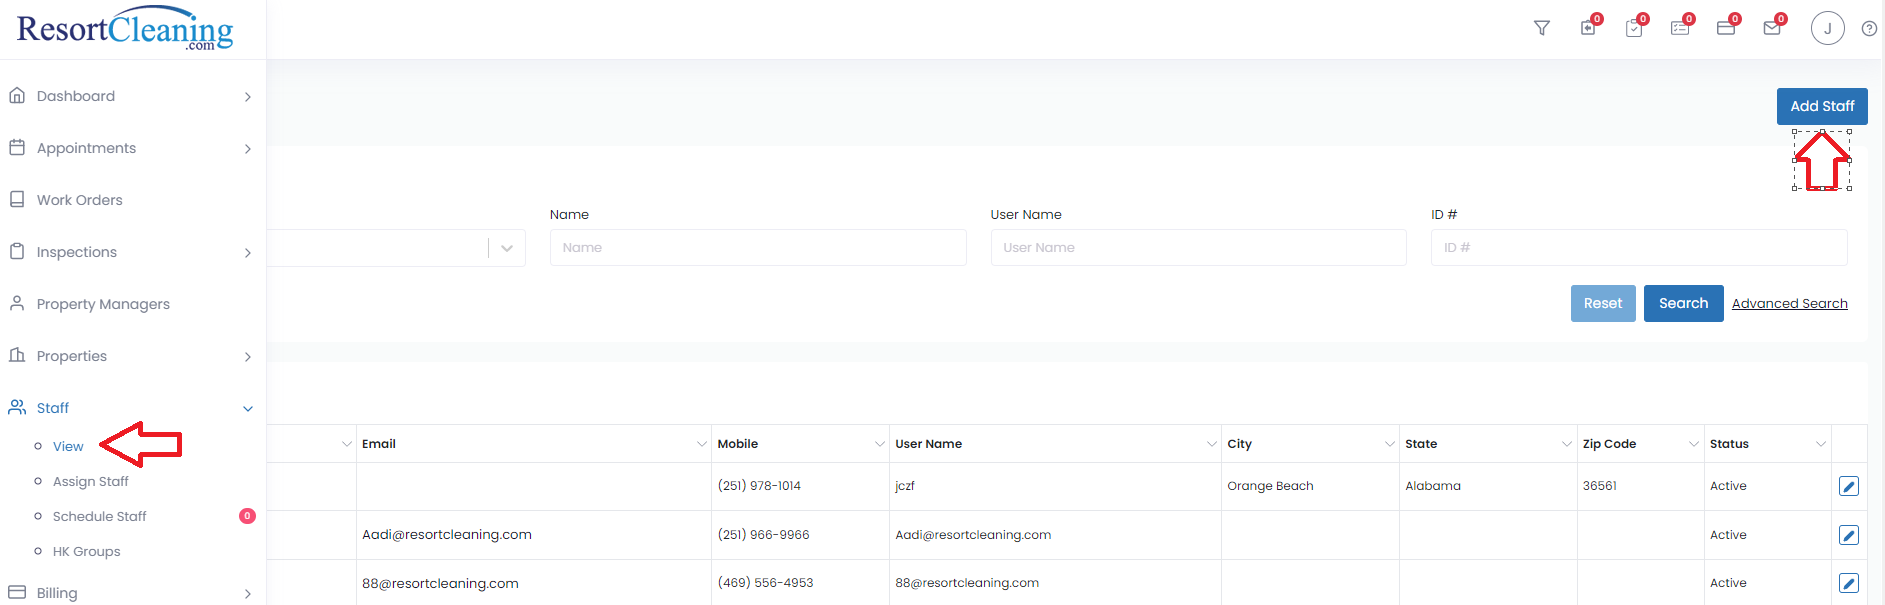
Task: Open the checklist card notification icon
Action: click(x=1680, y=28)
